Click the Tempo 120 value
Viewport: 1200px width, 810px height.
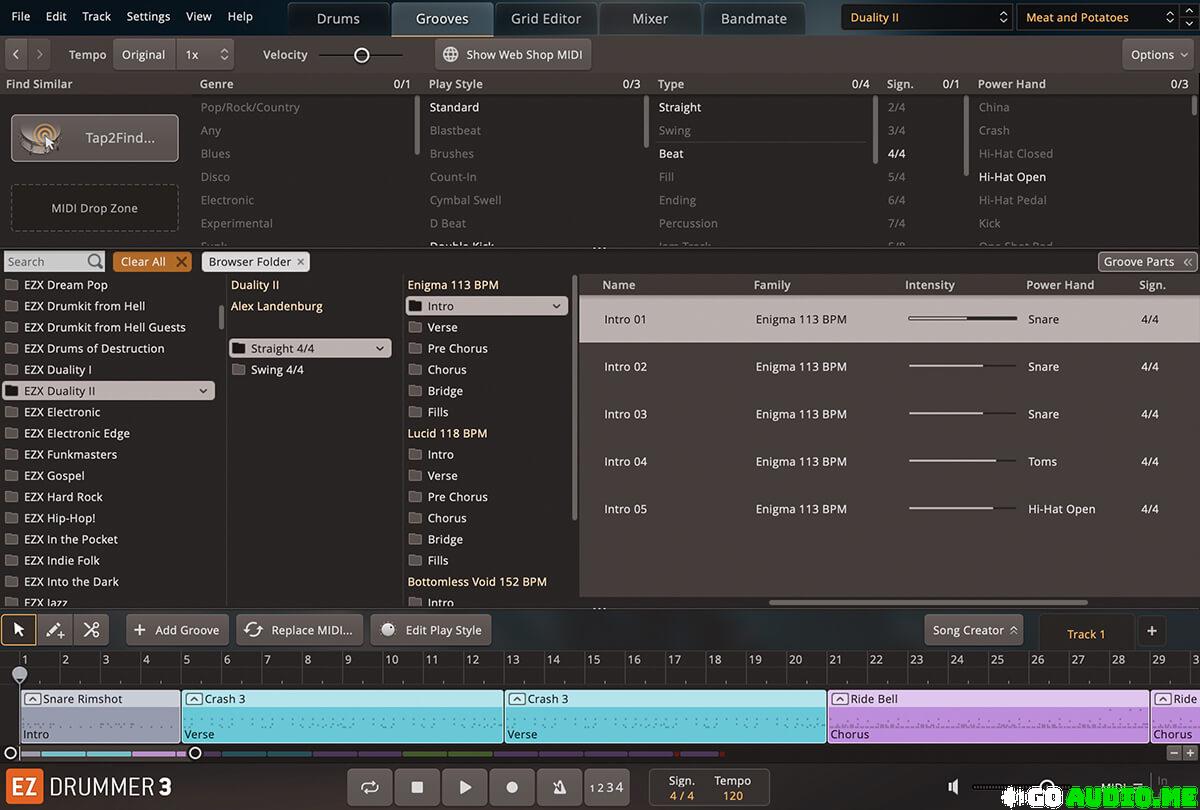732,796
